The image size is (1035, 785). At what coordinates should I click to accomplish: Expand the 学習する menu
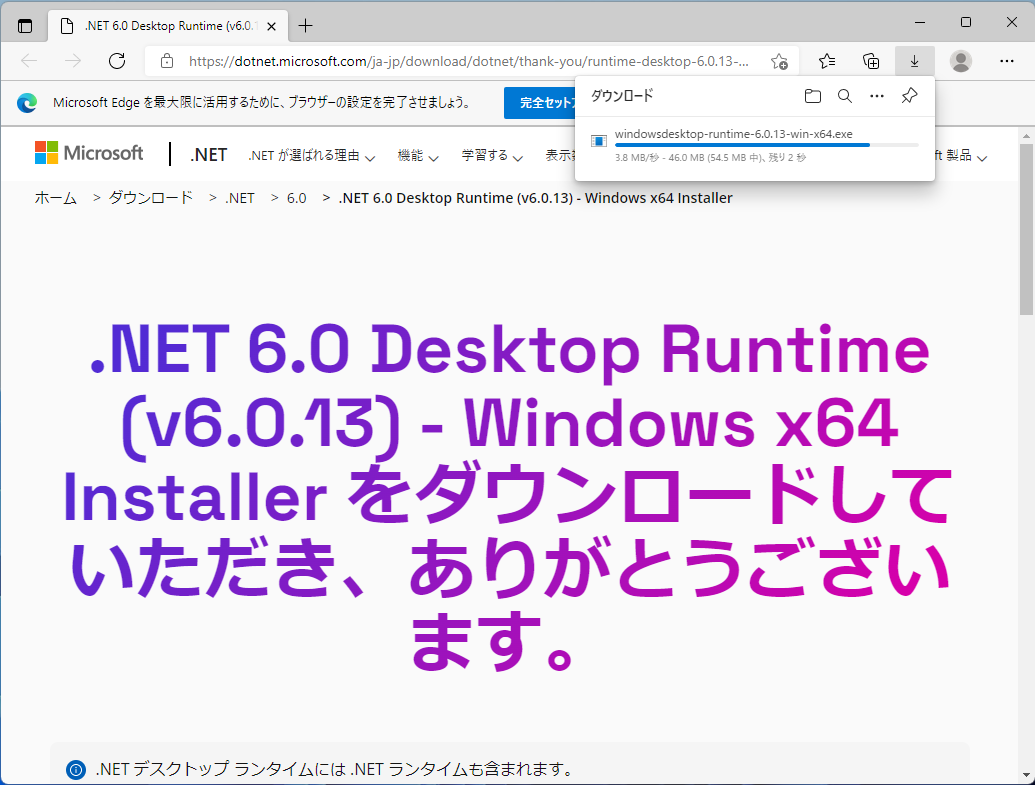click(x=492, y=156)
